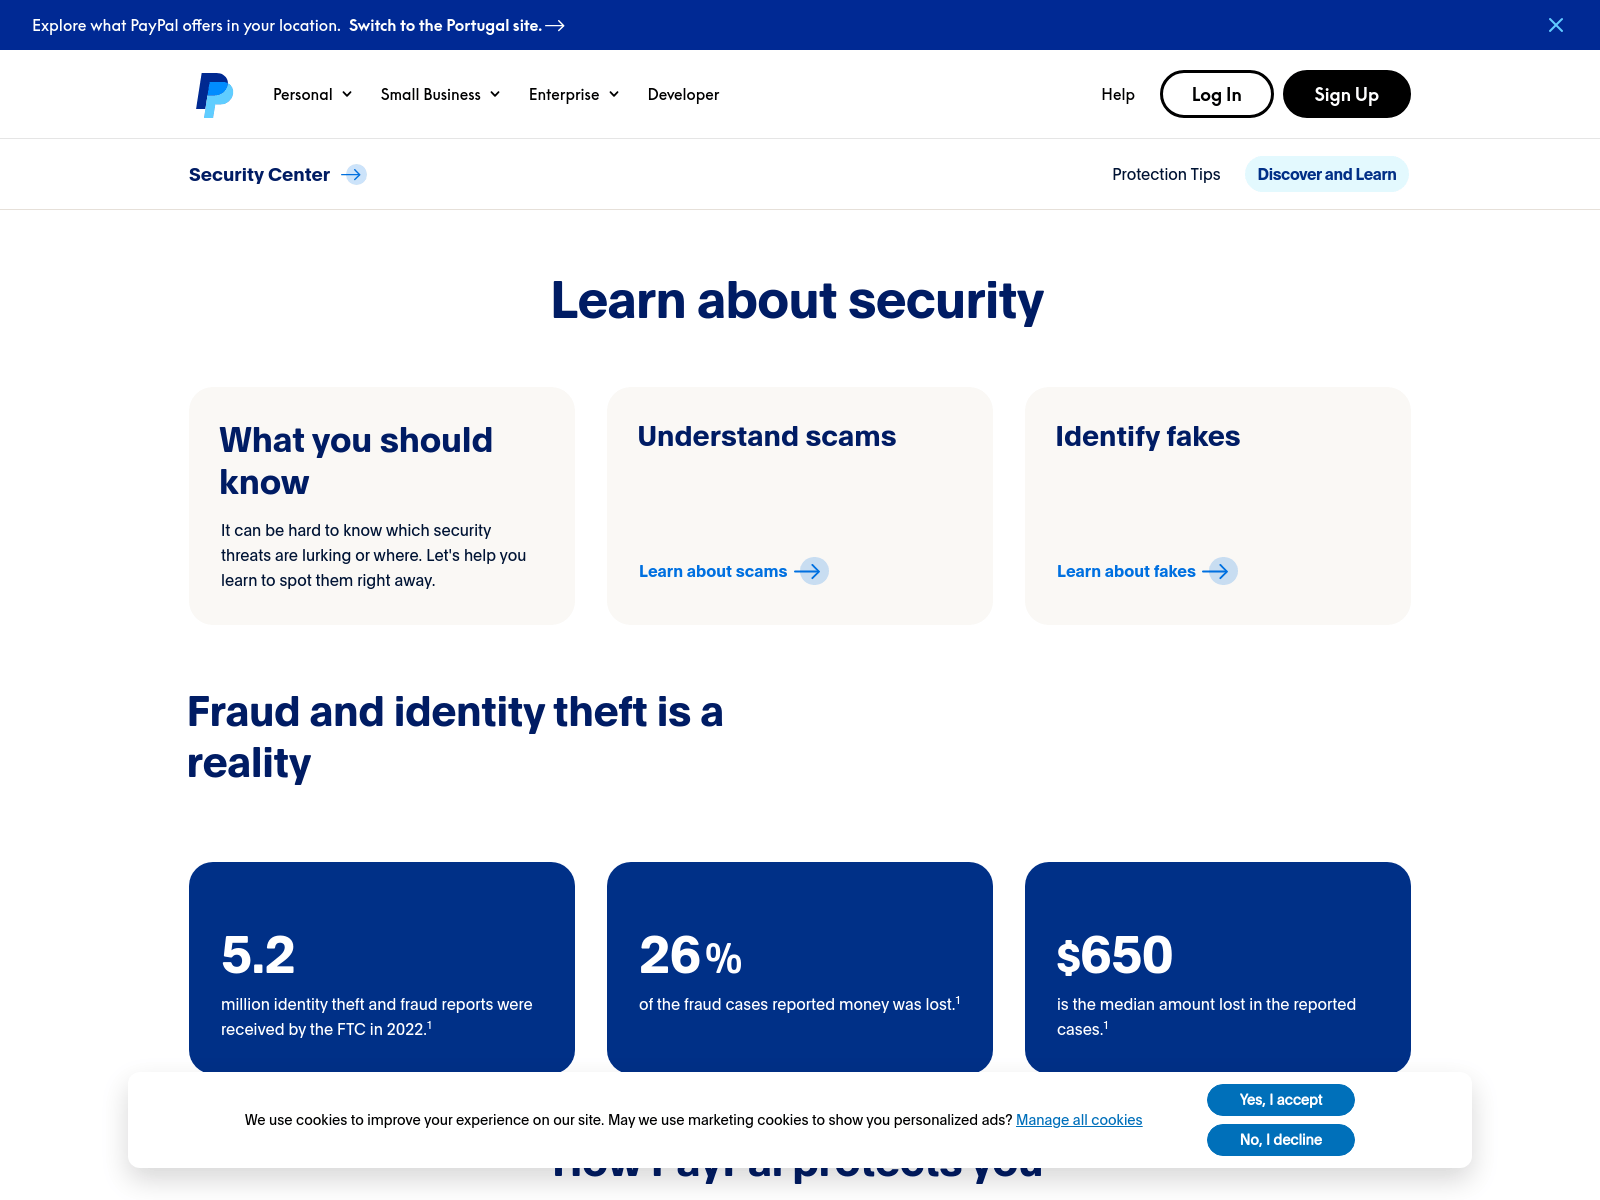
Task: Click the text "of the fraud cases reported money was lost"
Action: pos(797,1004)
